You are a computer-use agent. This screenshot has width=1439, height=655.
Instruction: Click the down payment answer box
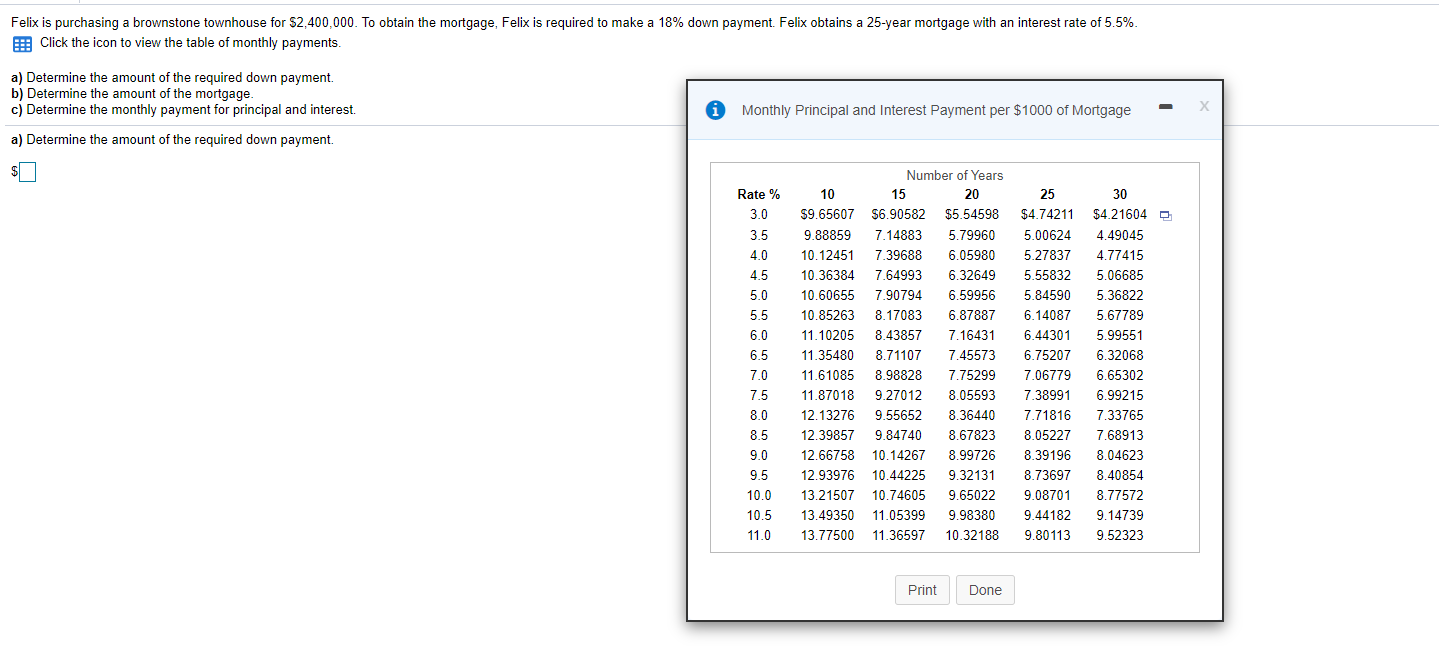coord(28,173)
